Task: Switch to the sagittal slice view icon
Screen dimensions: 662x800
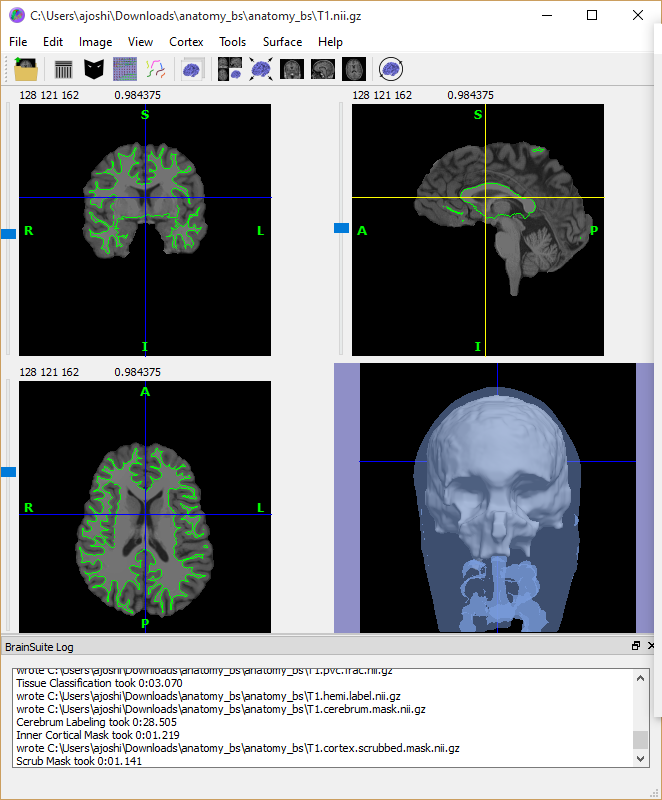Action: (323, 69)
